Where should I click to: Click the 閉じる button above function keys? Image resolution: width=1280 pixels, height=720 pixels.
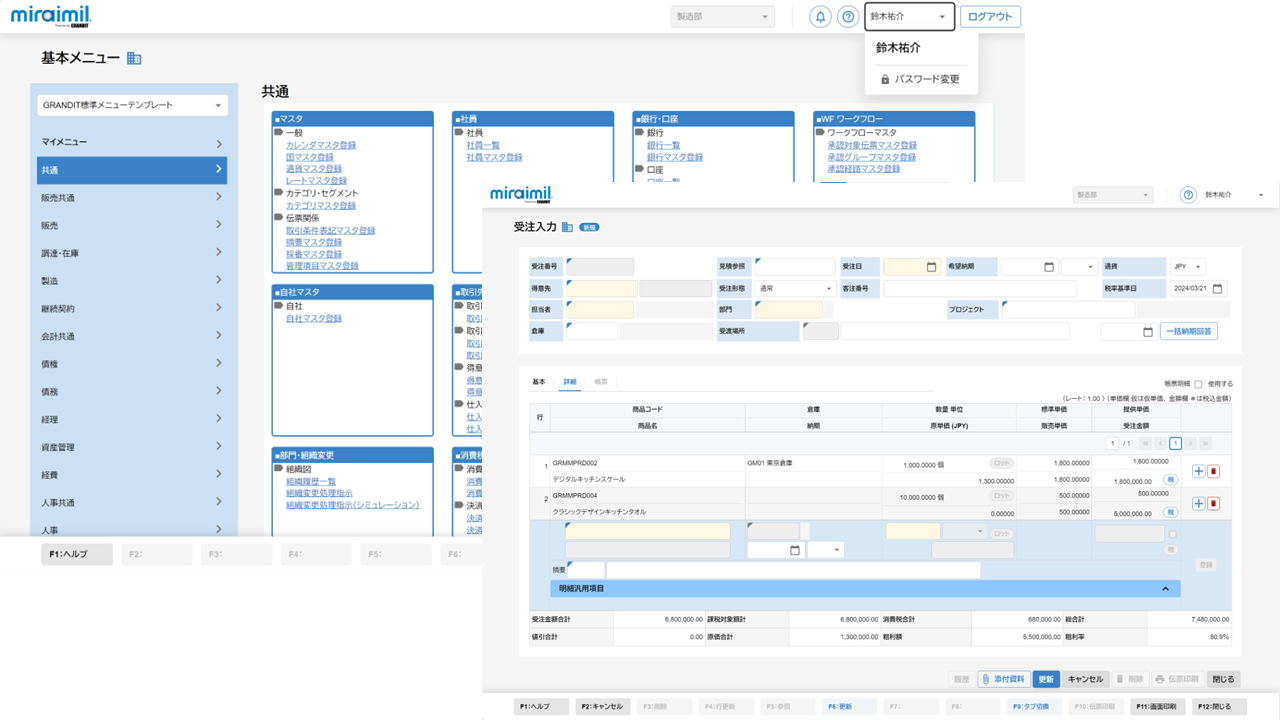(x=1224, y=679)
